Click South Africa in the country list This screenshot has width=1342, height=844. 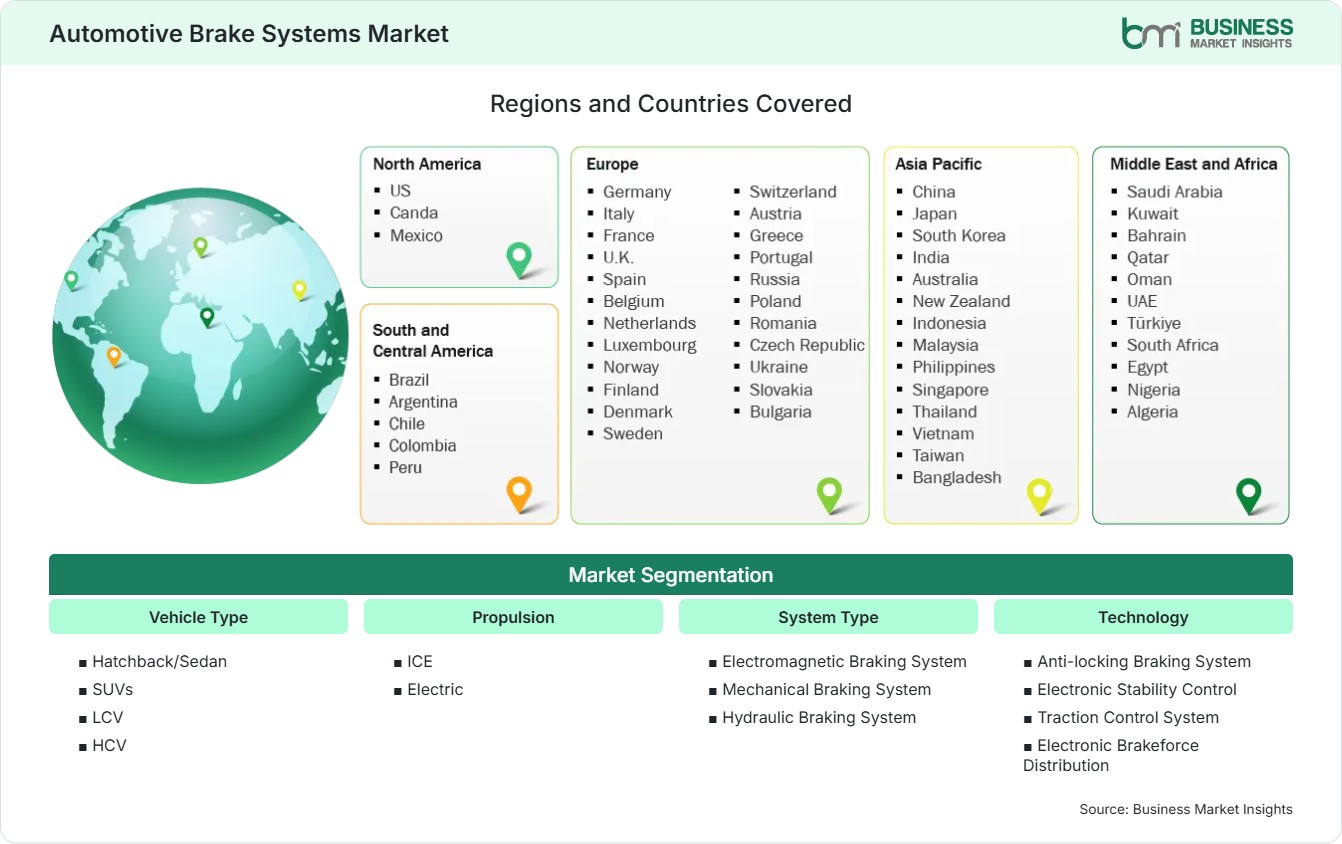click(1173, 345)
